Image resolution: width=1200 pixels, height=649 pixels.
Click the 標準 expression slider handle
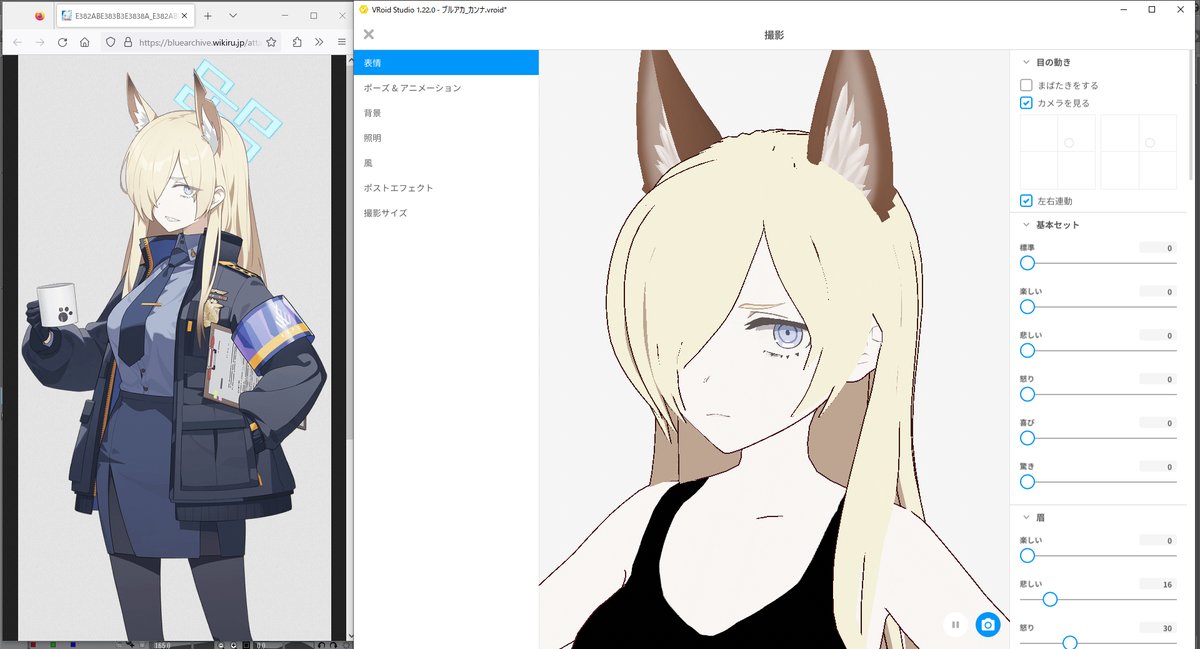click(1027, 263)
